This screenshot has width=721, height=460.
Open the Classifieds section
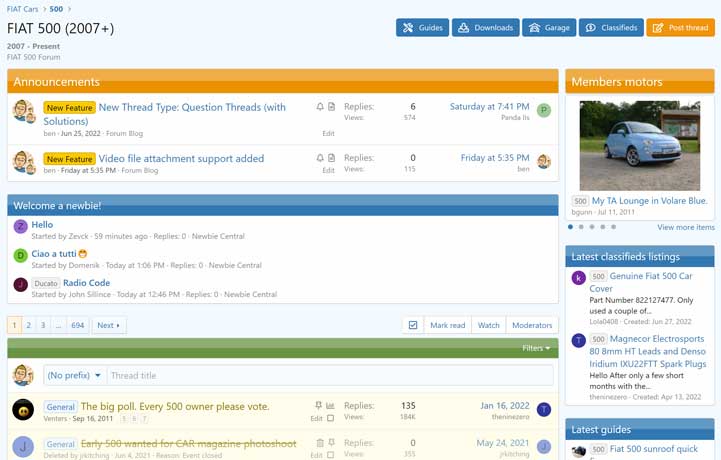611,28
